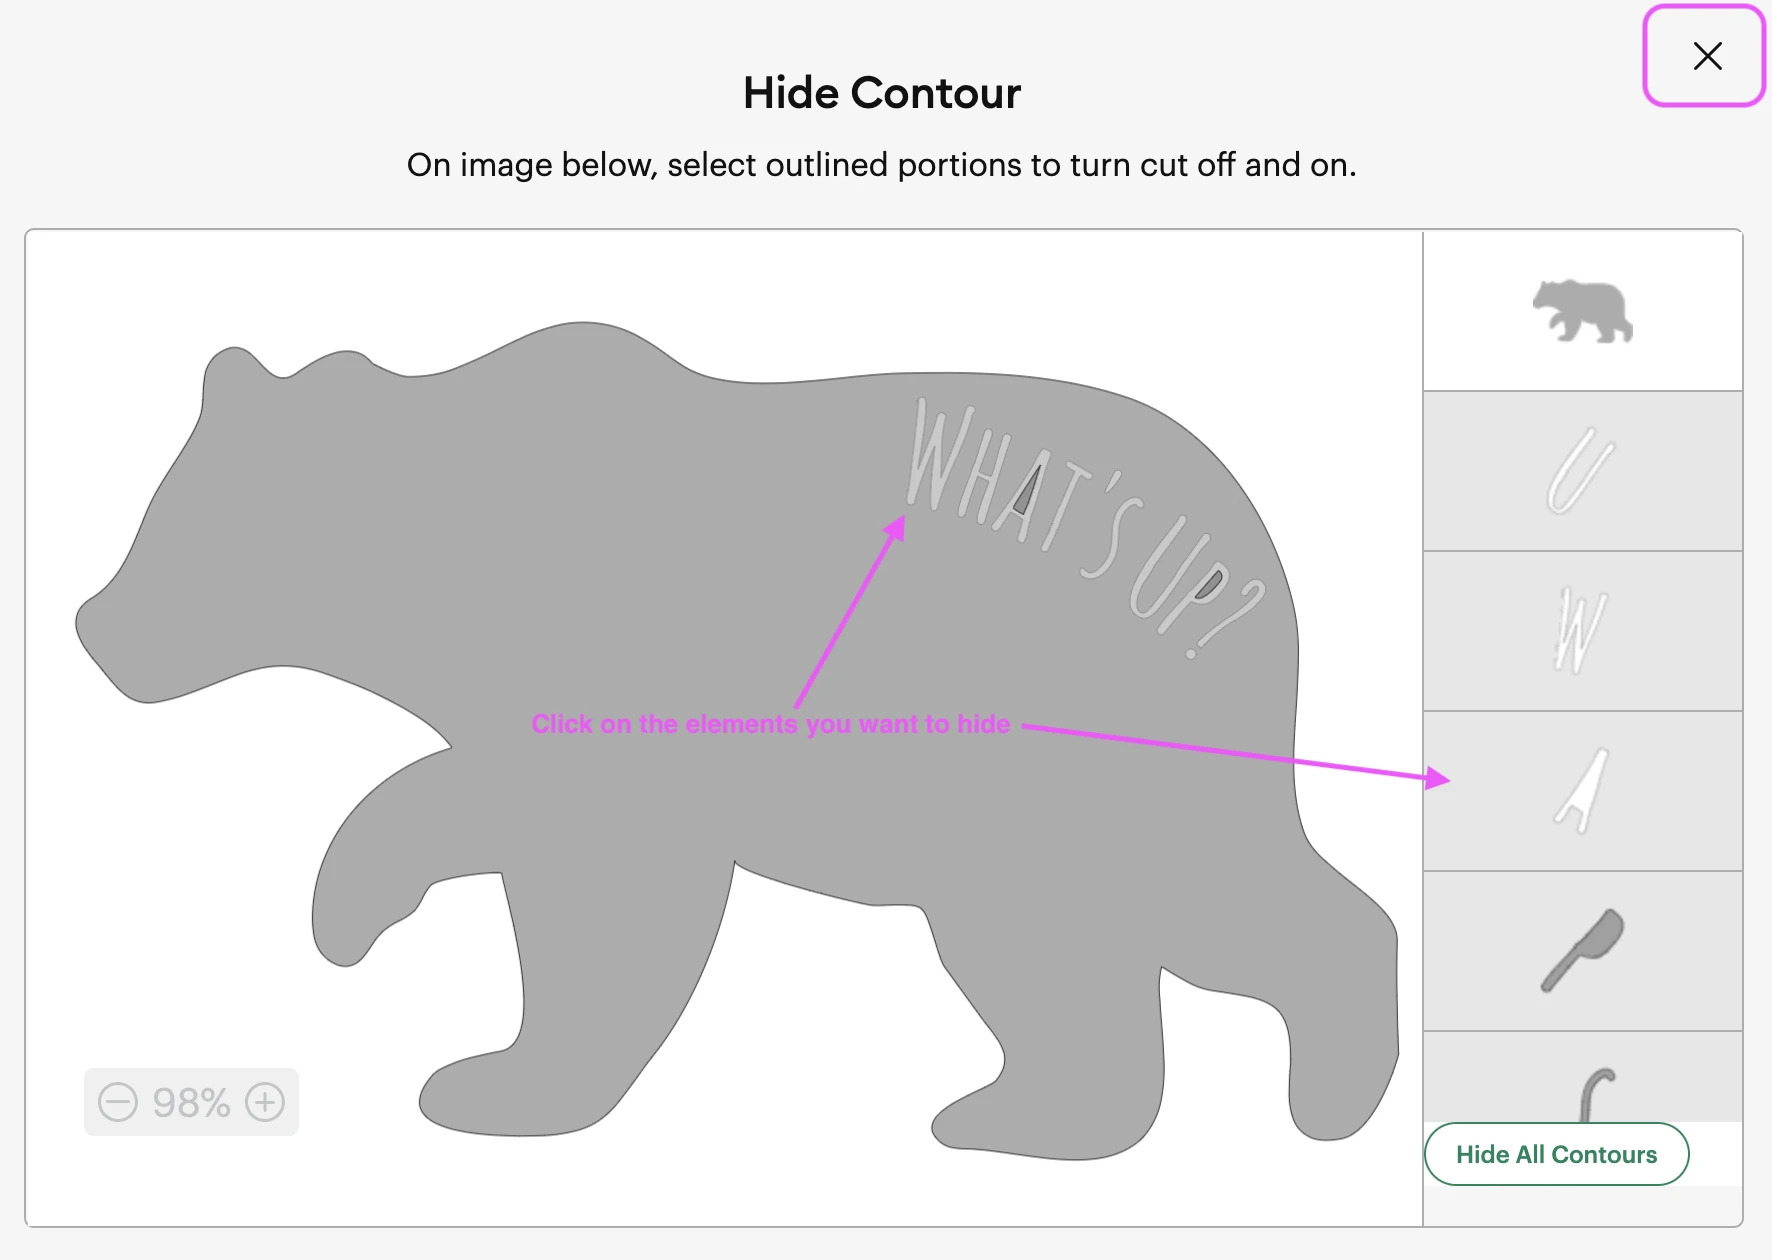Image resolution: width=1772 pixels, height=1260 pixels.
Task: Toggle the letter W contour thumbnail
Action: pos(1582,631)
